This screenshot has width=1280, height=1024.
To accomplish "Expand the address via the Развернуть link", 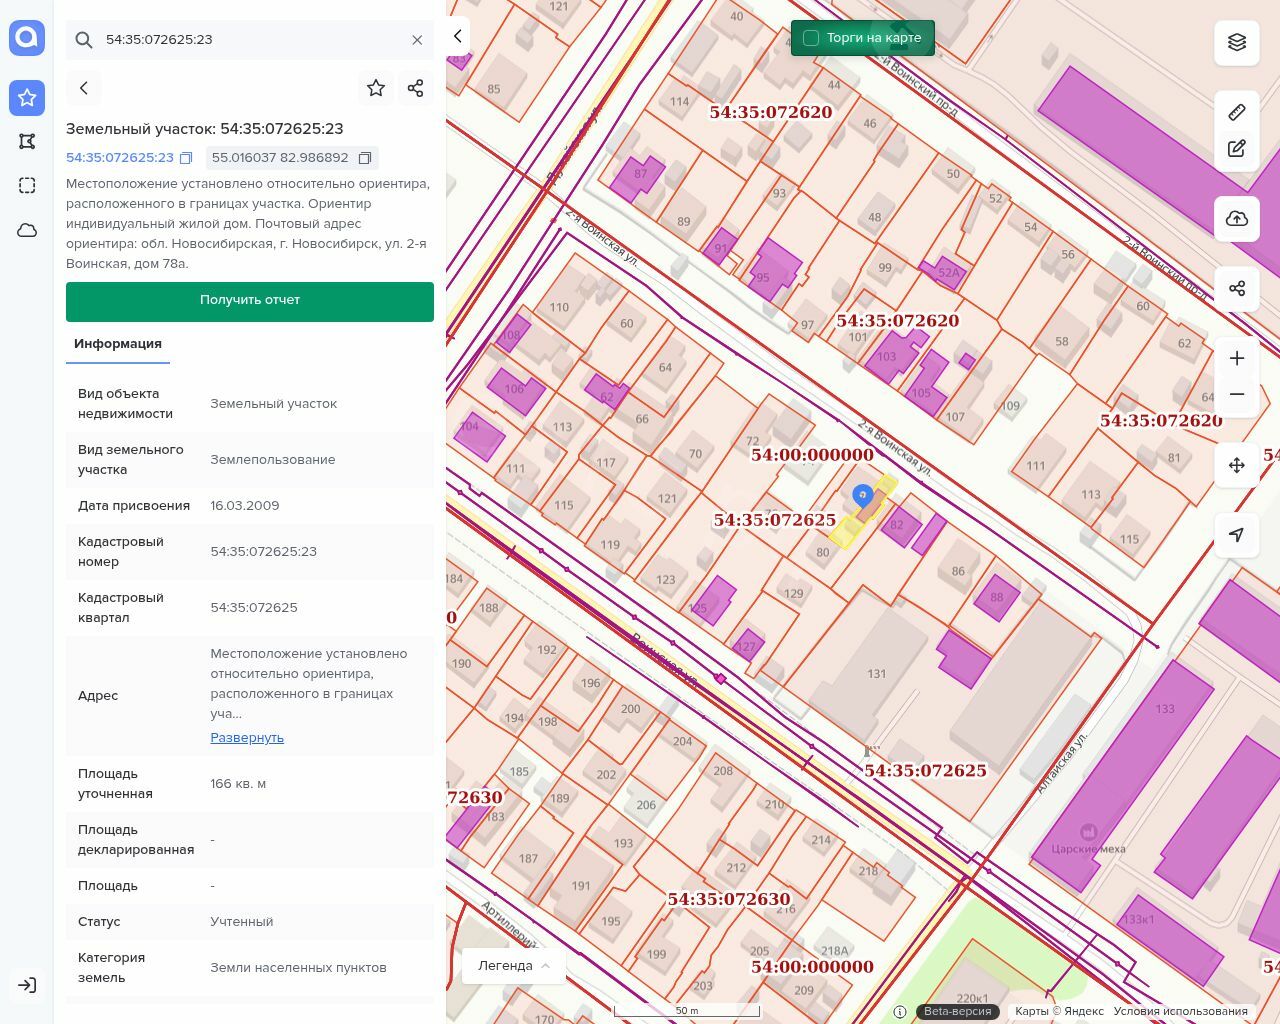I will point(247,738).
